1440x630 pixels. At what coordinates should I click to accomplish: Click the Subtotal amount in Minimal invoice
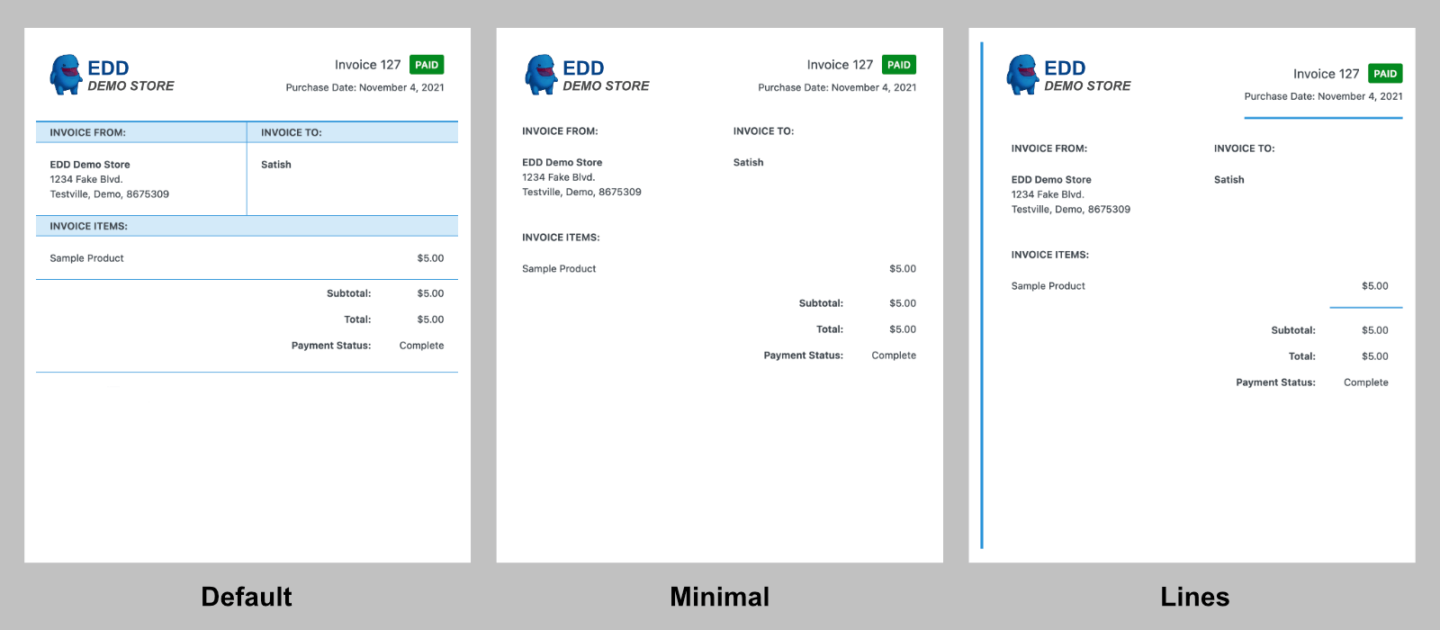pyautogui.click(x=902, y=303)
